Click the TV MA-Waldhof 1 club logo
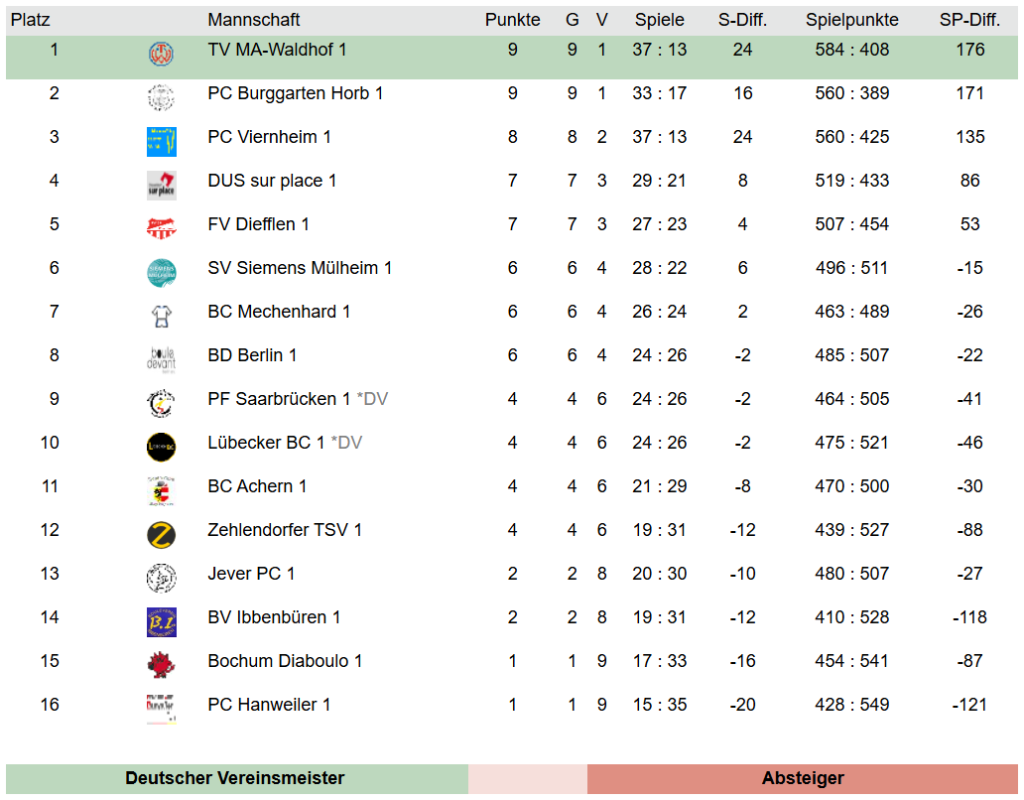Viewport: 1024px width, 800px height. click(x=161, y=54)
